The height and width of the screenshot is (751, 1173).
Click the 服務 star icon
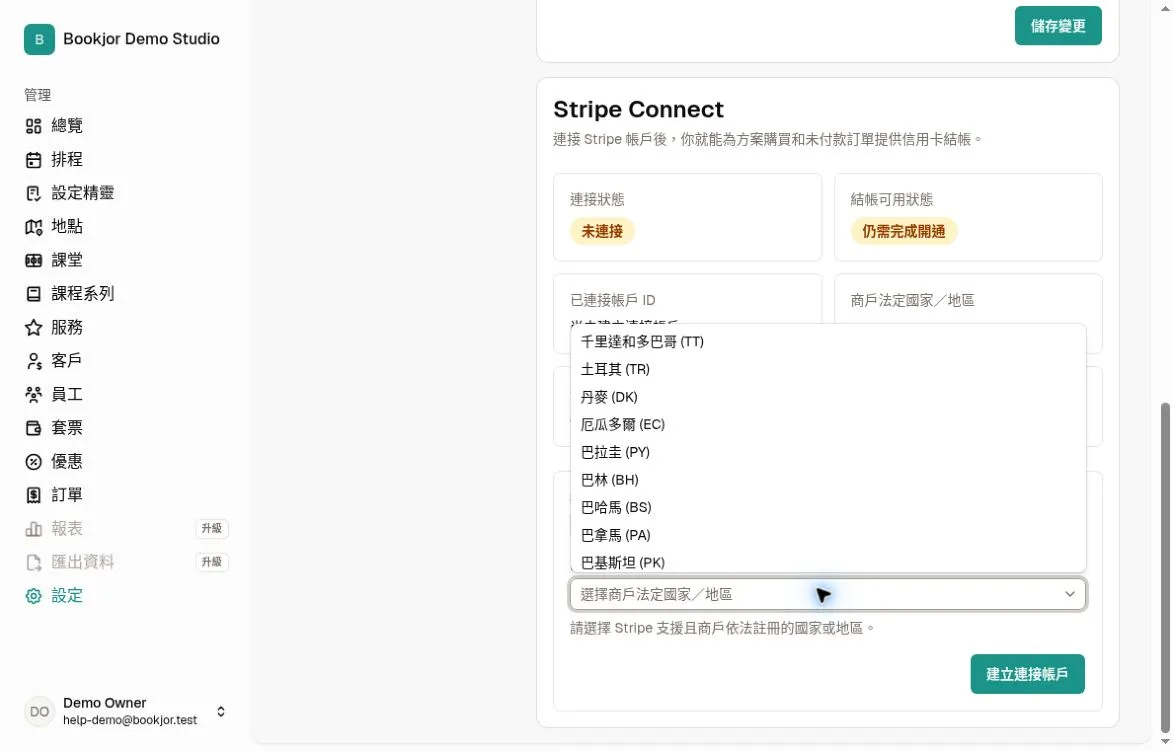click(x=33, y=328)
